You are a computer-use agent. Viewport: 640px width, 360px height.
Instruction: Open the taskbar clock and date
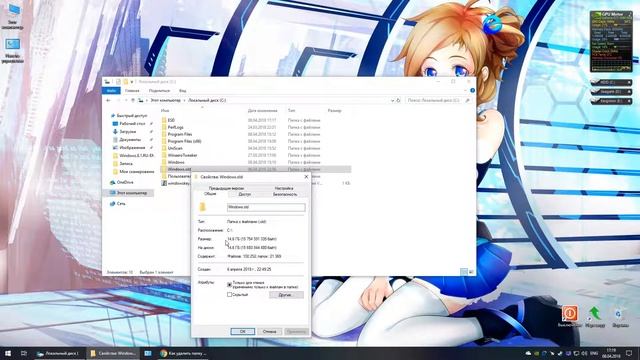(611, 353)
